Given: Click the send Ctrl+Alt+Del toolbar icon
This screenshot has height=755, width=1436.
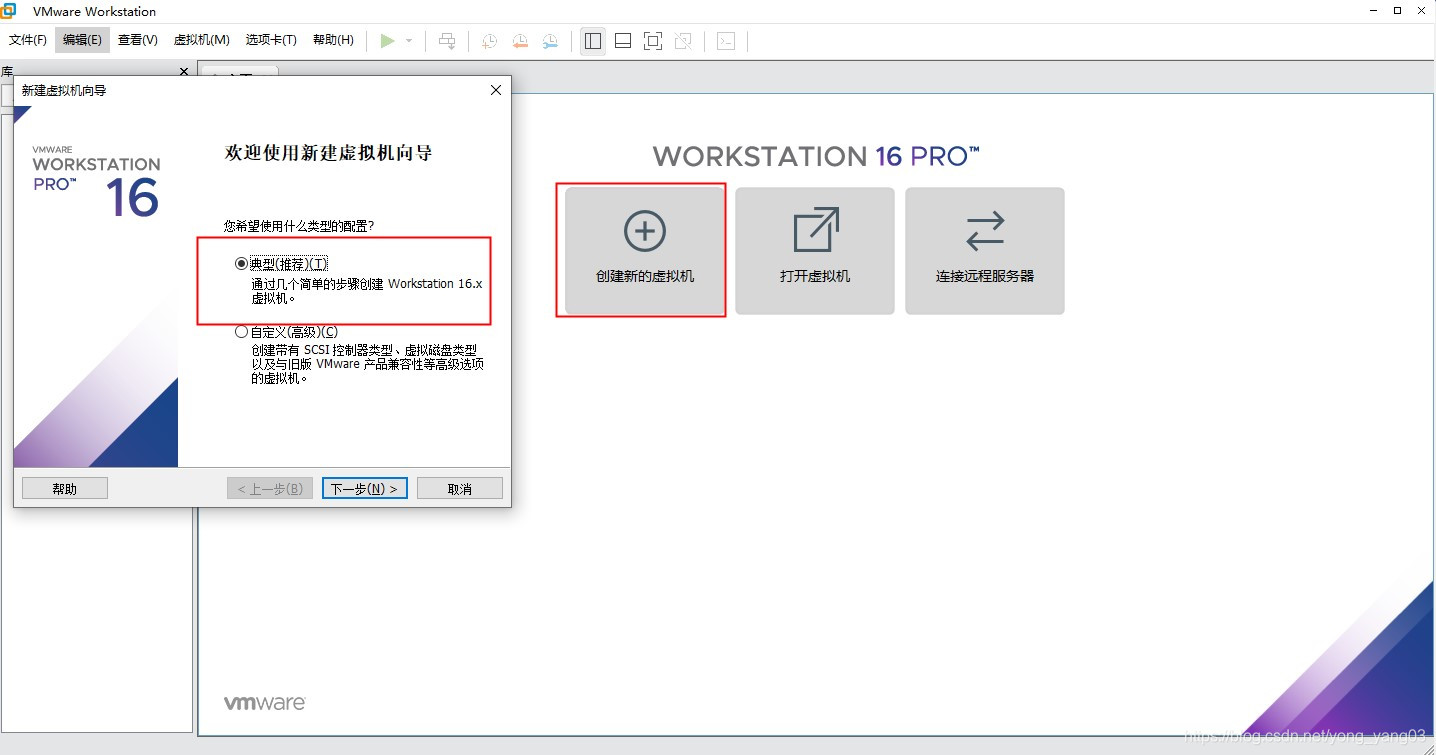Looking at the screenshot, I should (x=447, y=41).
